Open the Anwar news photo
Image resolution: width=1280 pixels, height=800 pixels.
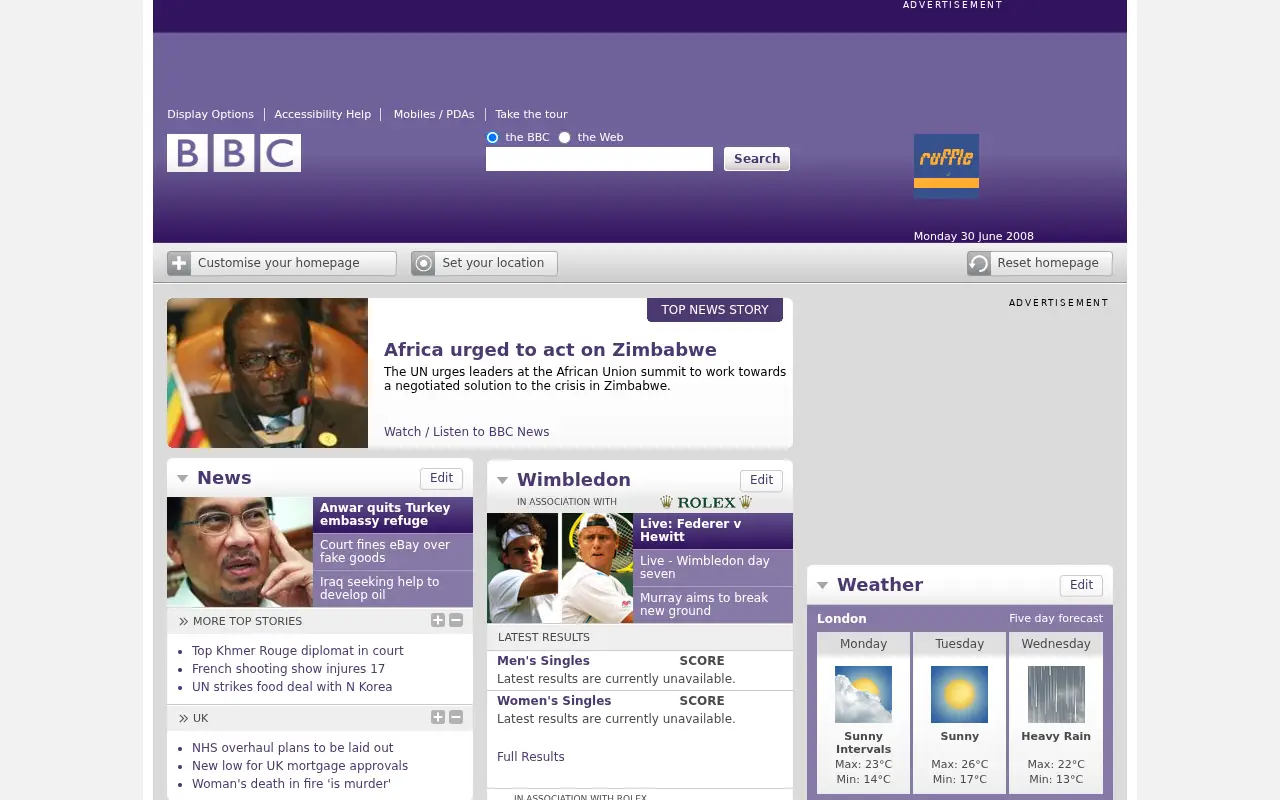point(240,552)
